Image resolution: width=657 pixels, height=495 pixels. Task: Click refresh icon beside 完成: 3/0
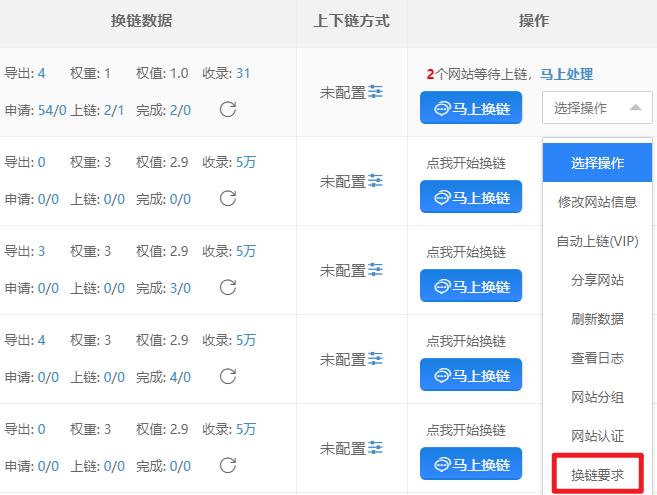click(228, 287)
